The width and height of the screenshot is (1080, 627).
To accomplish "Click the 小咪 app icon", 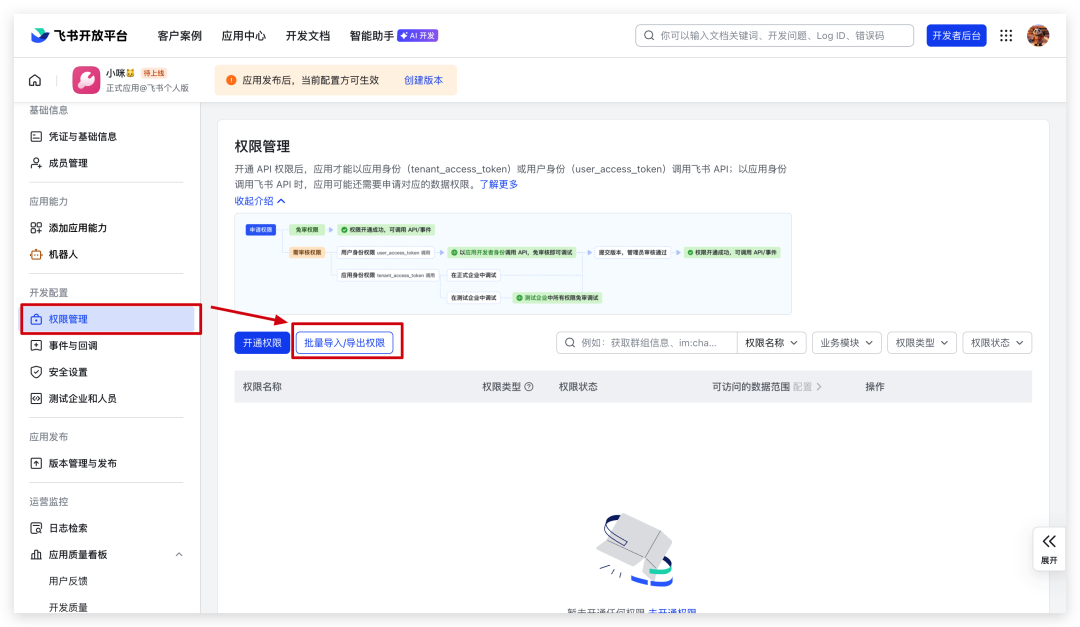I will pyautogui.click(x=87, y=80).
